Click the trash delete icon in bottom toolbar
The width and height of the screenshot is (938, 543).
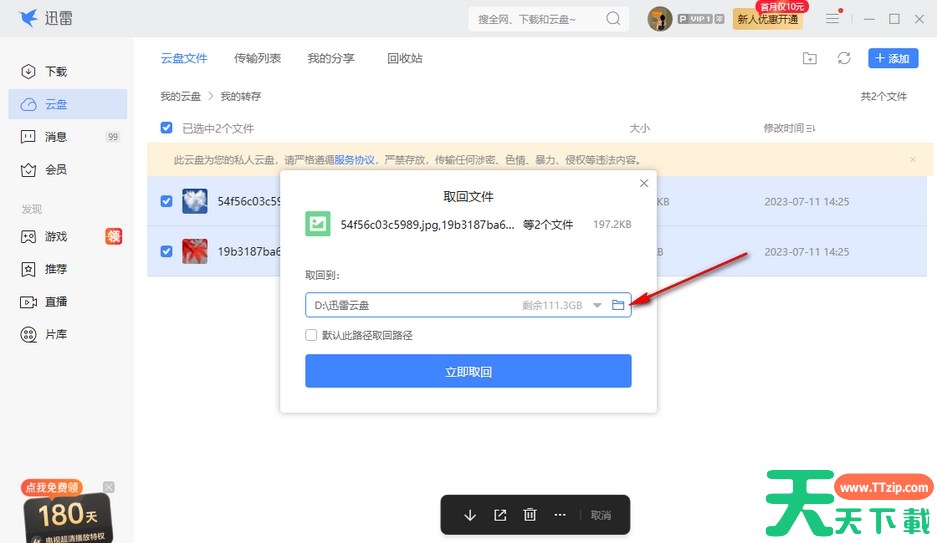[530, 515]
